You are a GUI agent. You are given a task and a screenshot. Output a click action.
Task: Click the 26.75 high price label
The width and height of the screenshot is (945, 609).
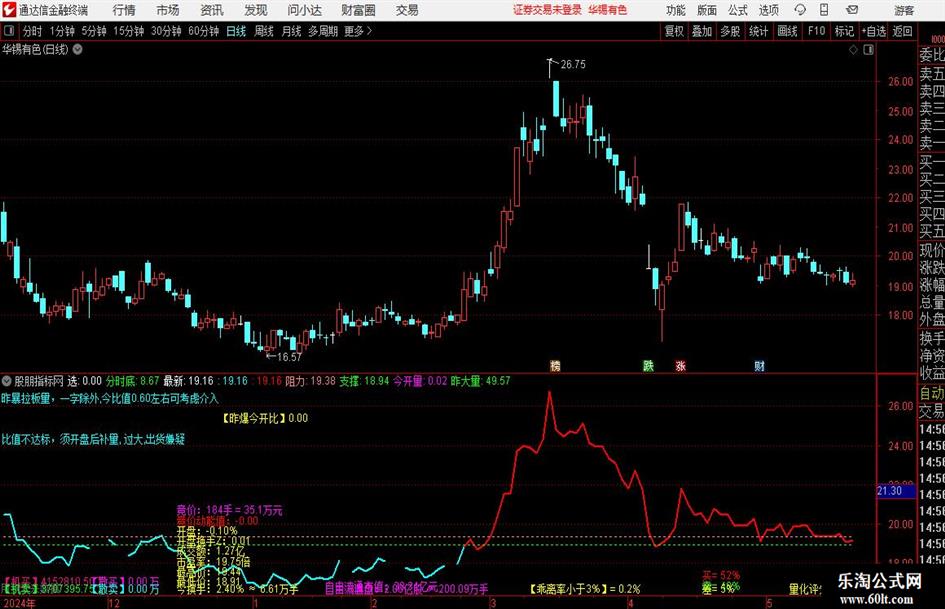573,65
